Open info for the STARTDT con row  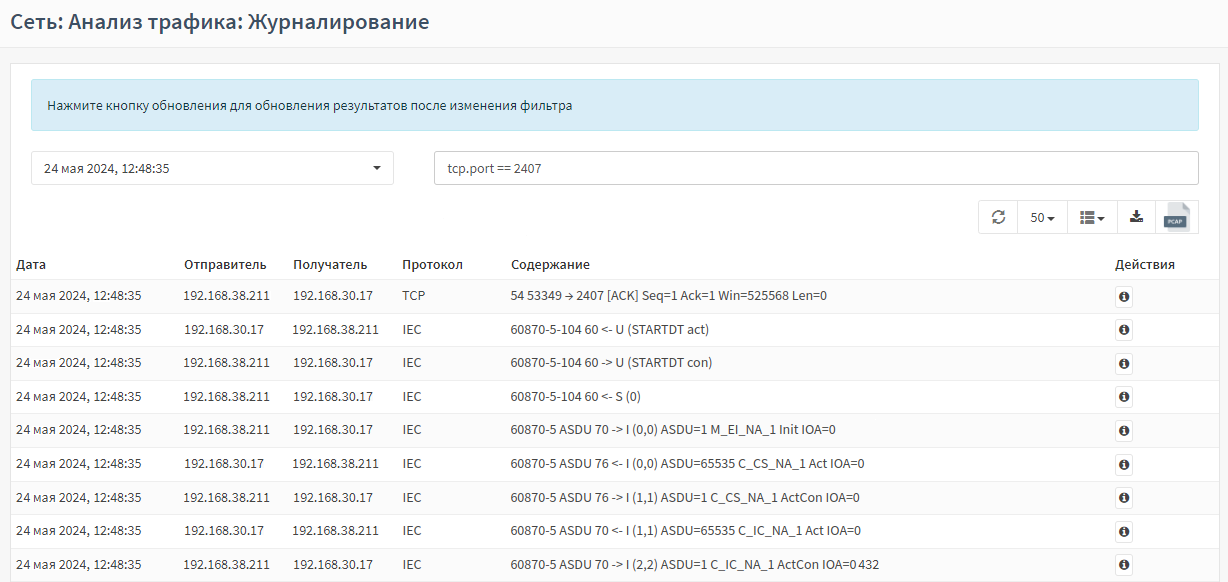(1124, 364)
